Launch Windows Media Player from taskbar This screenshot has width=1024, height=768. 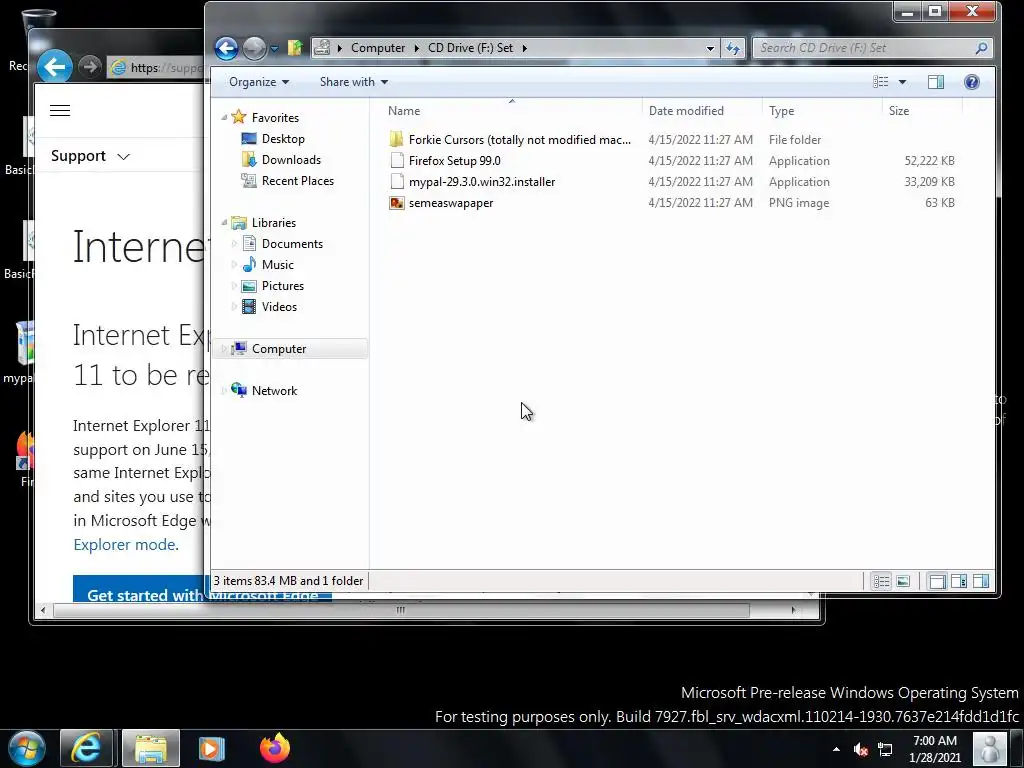[211, 748]
